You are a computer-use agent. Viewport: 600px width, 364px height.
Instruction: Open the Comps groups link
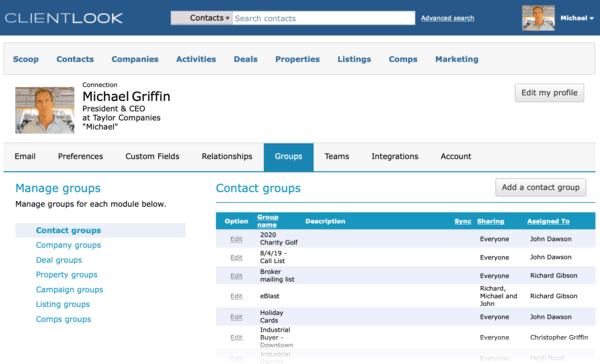[x=63, y=319]
